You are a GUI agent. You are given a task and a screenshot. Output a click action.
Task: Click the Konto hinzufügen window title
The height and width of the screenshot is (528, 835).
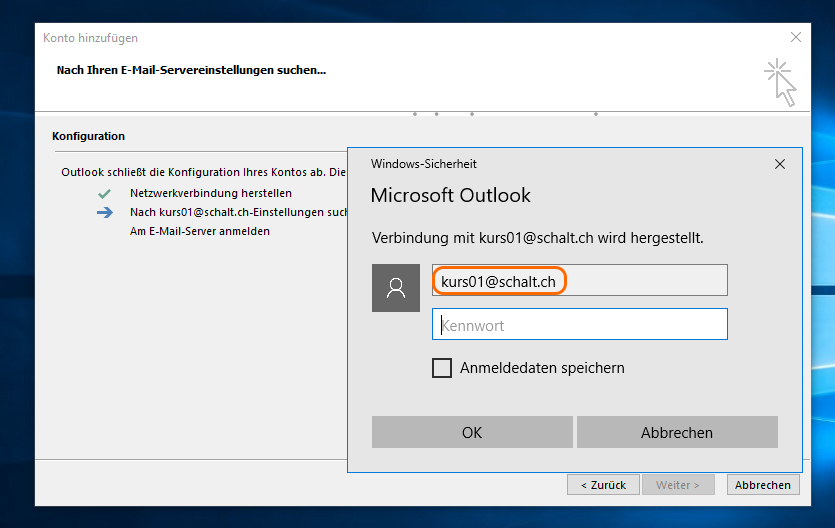click(91, 38)
